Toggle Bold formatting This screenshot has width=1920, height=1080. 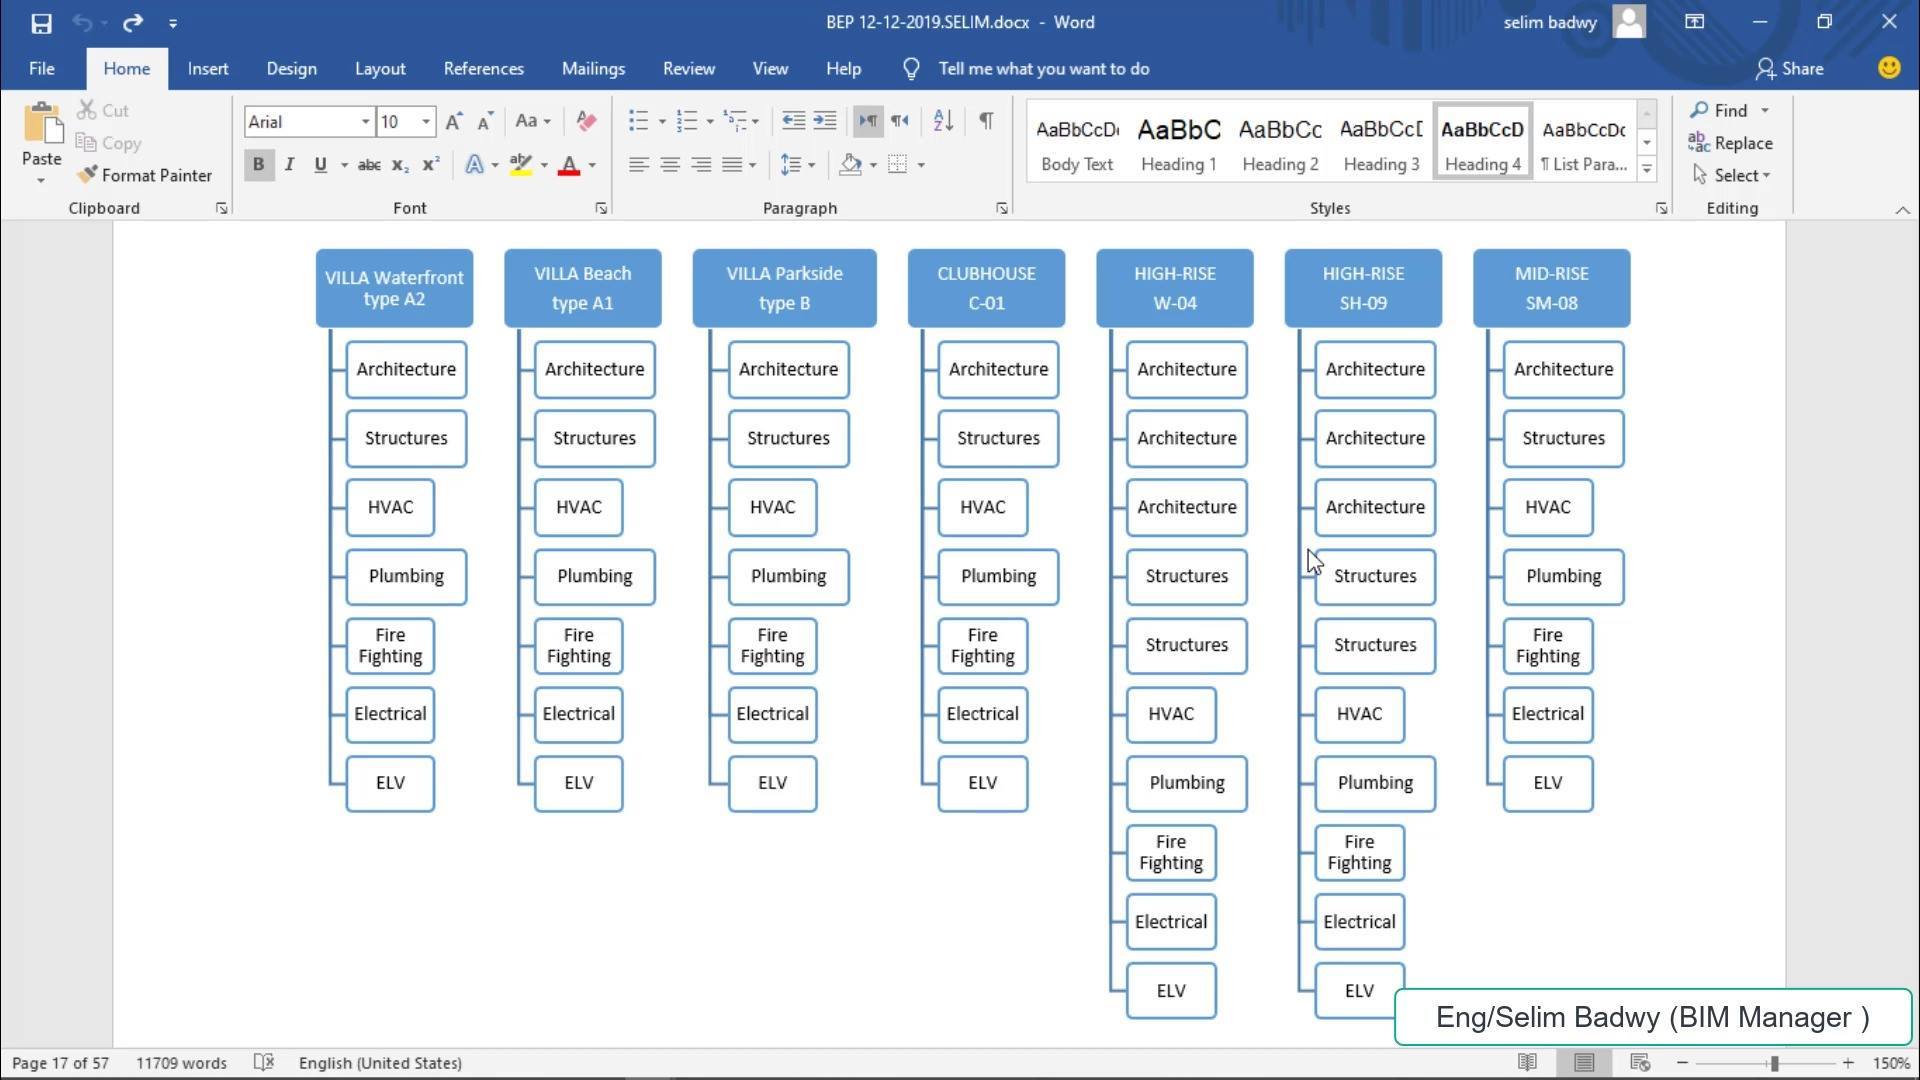pyautogui.click(x=258, y=165)
